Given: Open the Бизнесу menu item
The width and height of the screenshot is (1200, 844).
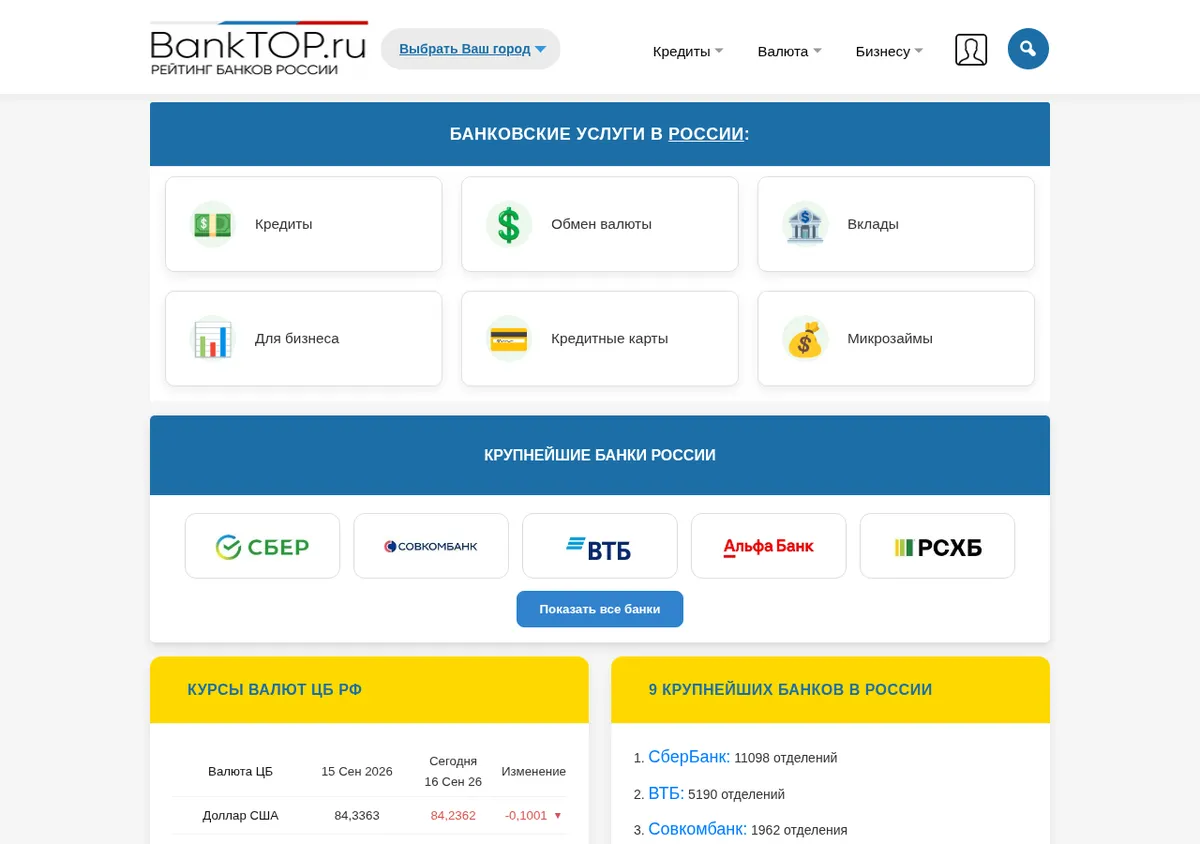Looking at the screenshot, I should pos(889,51).
